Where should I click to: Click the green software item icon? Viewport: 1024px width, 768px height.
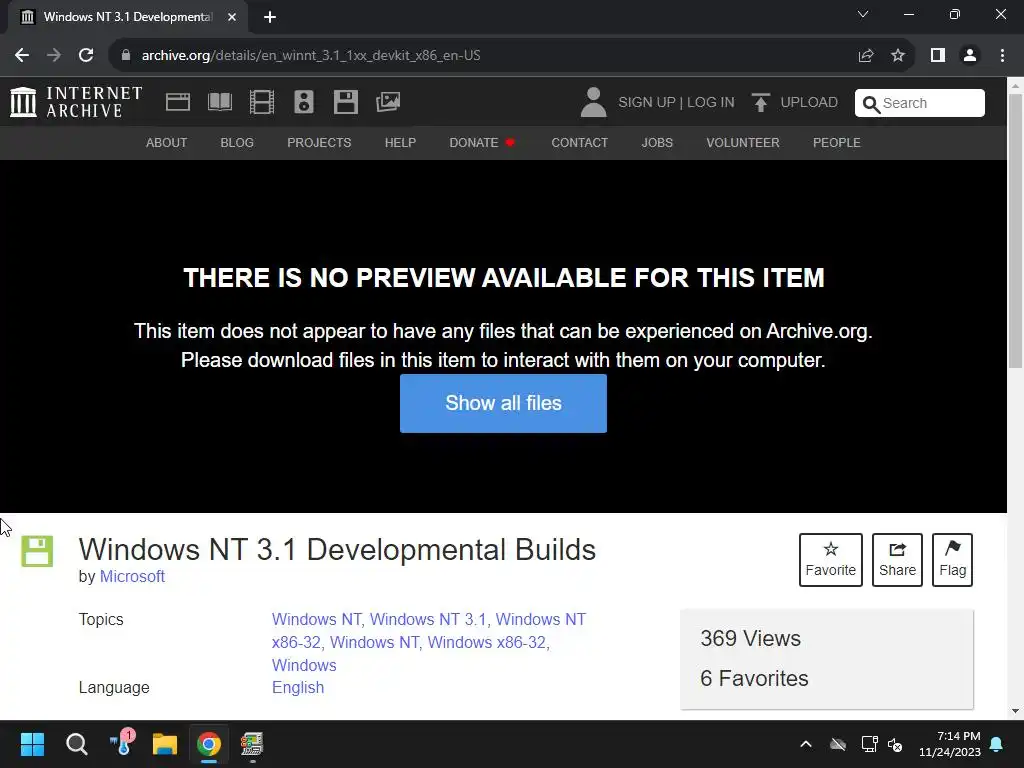[x=37, y=551]
